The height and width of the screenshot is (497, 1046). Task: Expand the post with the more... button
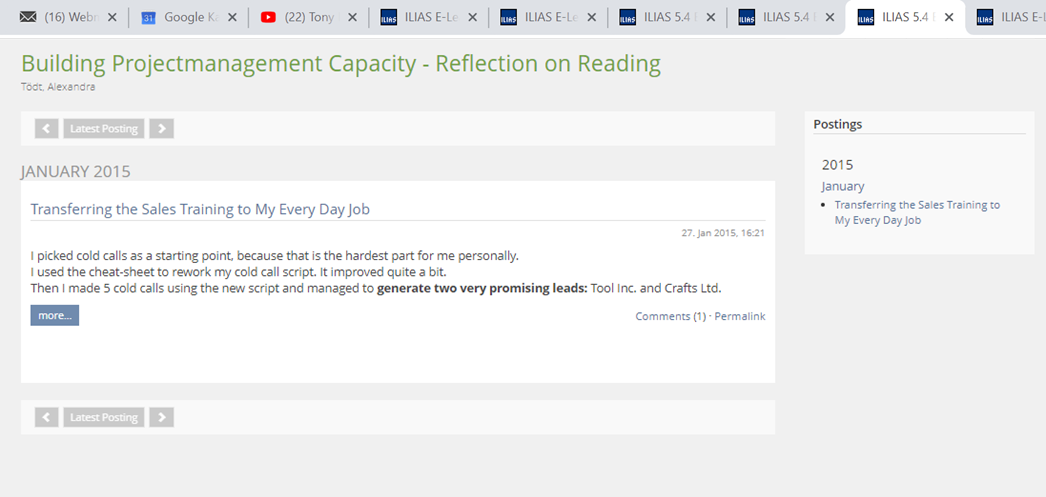pyautogui.click(x=54, y=315)
